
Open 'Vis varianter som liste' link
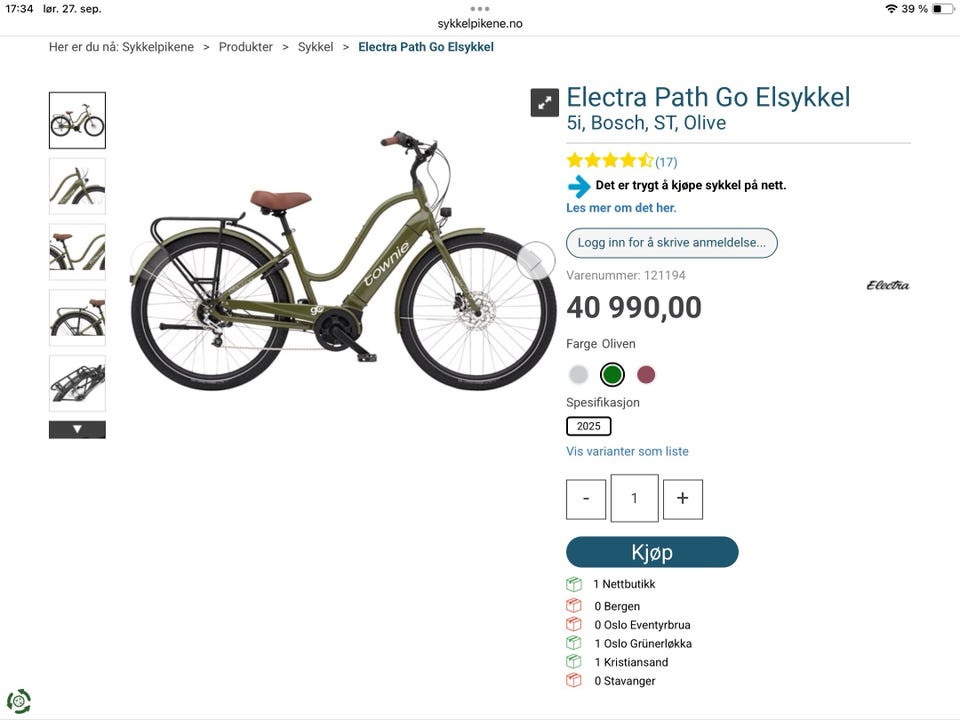(627, 452)
